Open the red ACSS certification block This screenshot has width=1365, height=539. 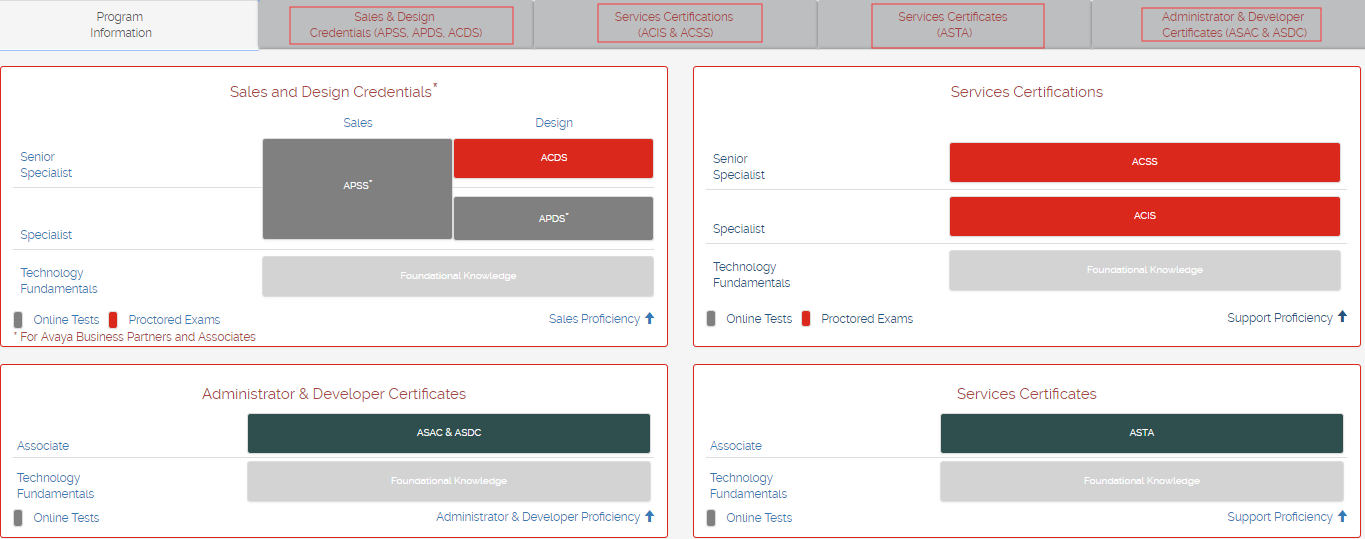click(1144, 162)
